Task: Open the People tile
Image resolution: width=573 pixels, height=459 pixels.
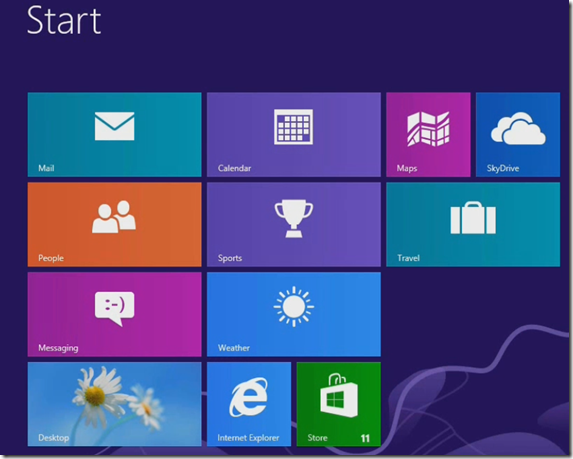Action: (x=114, y=224)
